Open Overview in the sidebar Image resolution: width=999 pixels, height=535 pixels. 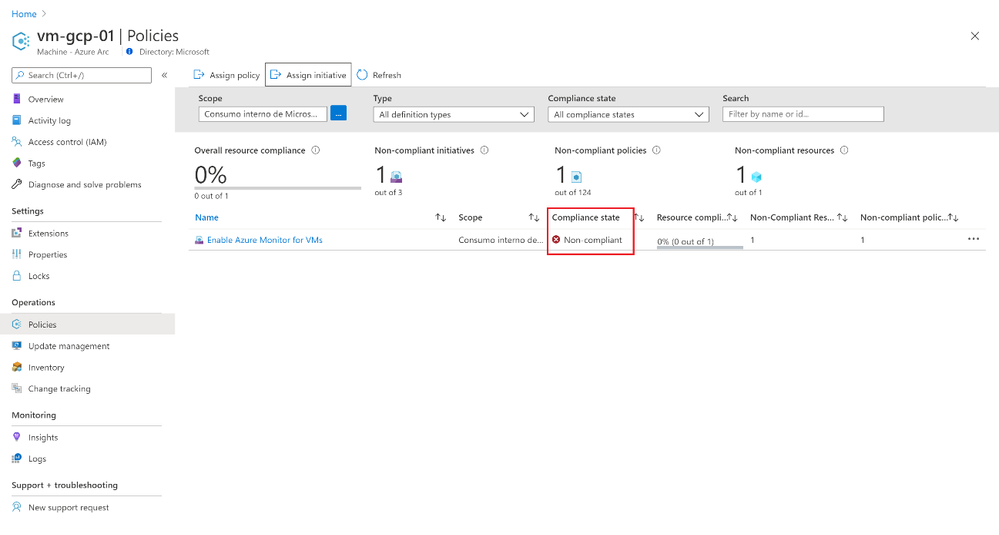pos(45,99)
